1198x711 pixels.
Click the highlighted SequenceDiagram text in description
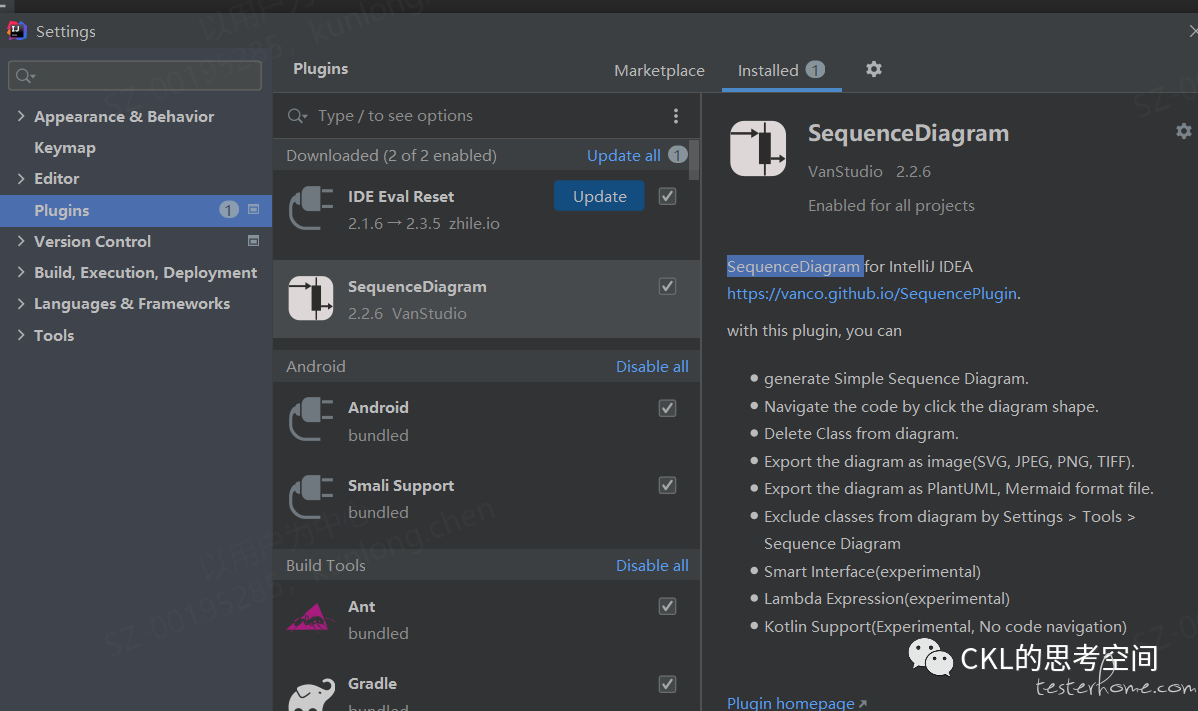[795, 266]
